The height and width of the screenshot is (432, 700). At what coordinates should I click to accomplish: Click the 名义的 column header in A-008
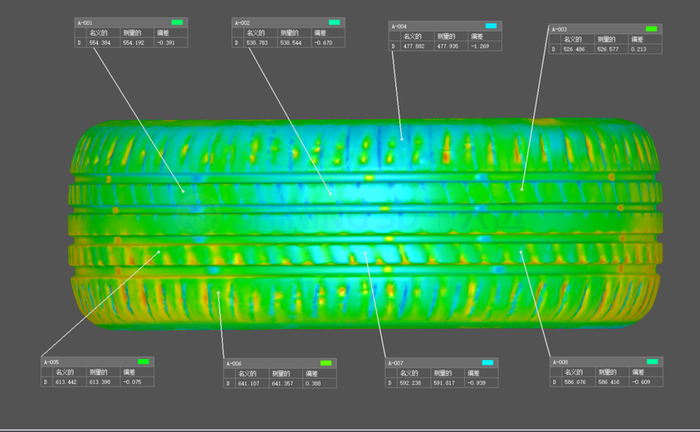point(574,372)
